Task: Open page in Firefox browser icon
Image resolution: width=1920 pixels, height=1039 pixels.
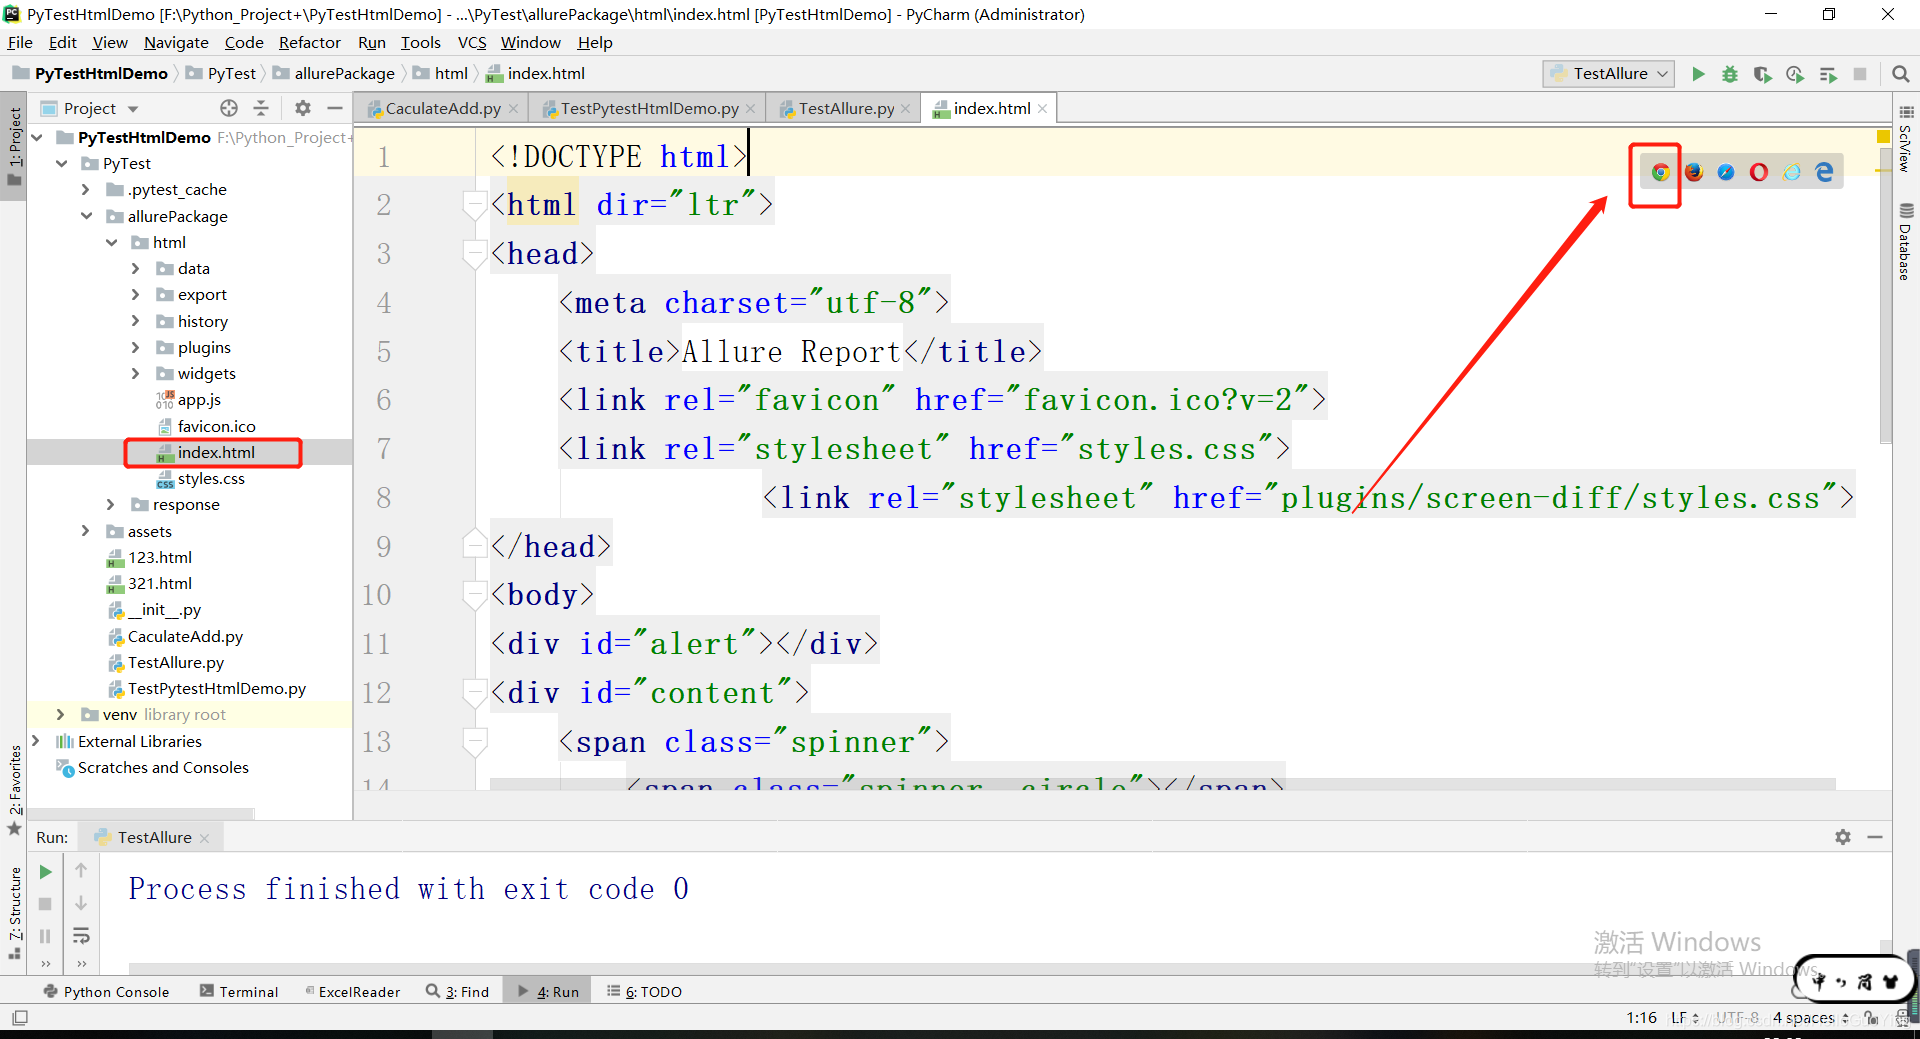Action: coord(1693,172)
